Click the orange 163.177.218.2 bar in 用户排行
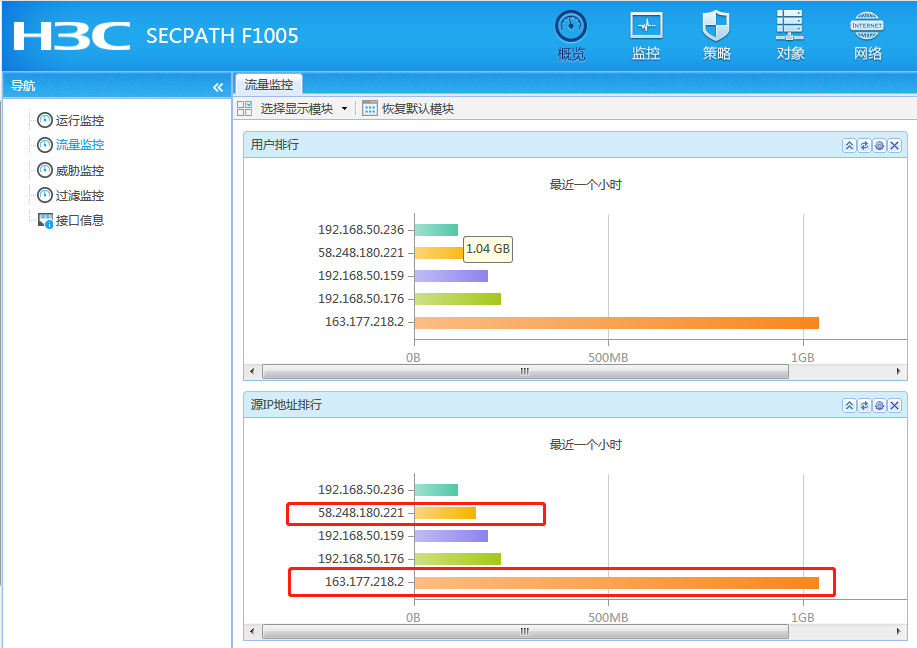917x648 pixels. coord(616,323)
